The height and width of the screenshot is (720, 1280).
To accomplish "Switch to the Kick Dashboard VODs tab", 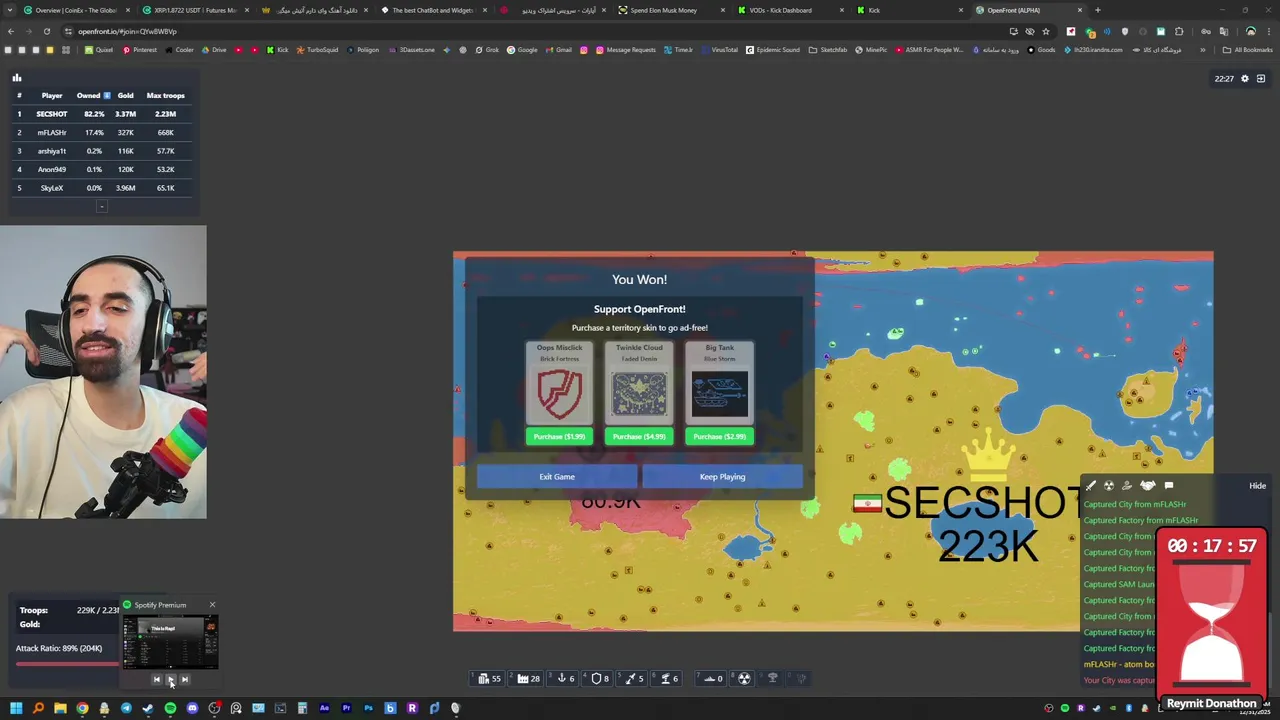I will tap(790, 10).
